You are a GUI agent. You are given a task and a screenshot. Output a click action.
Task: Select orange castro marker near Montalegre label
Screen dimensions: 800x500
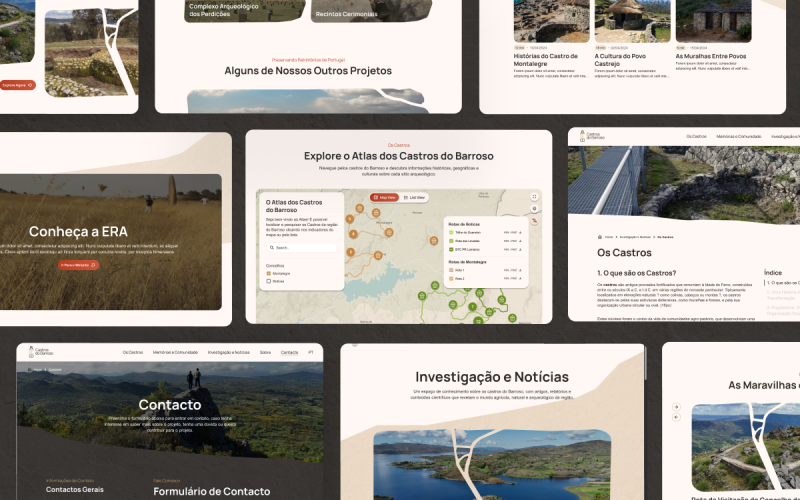(x=389, y=232)
